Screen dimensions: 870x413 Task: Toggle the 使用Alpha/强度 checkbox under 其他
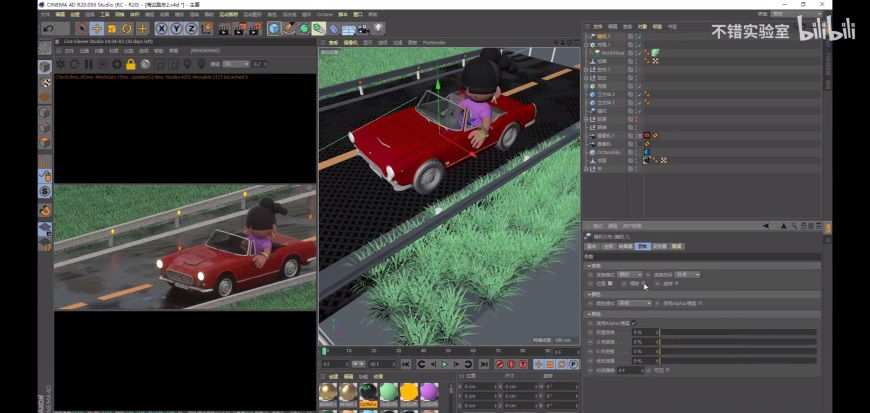(633, 323)
